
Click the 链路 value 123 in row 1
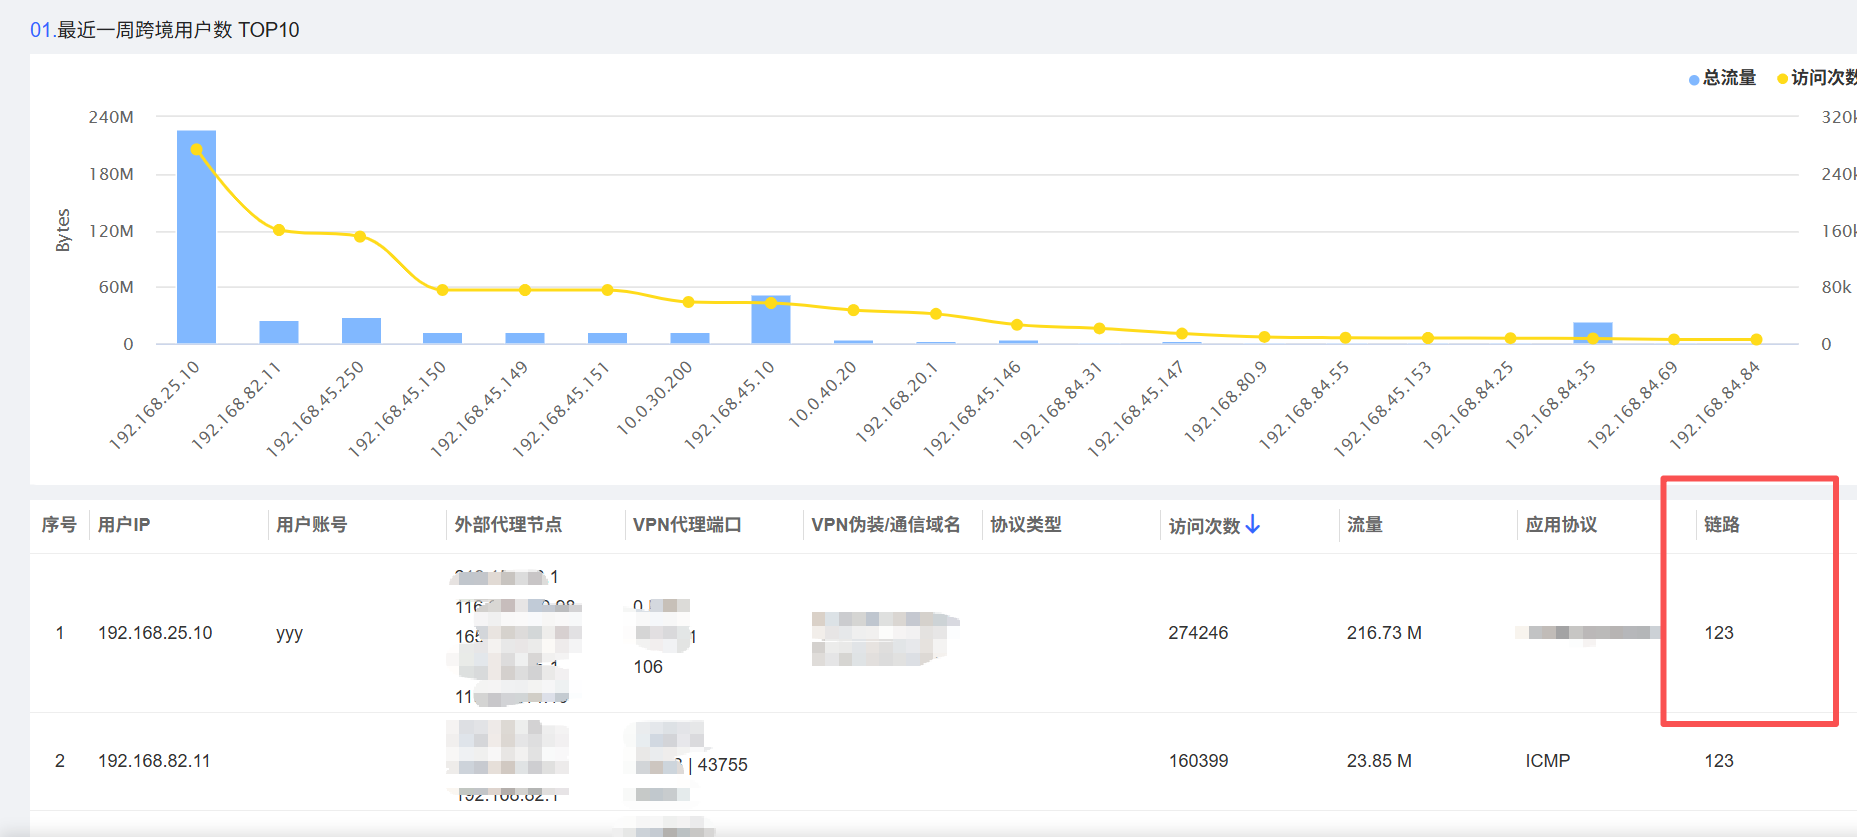coord(1718,633)
